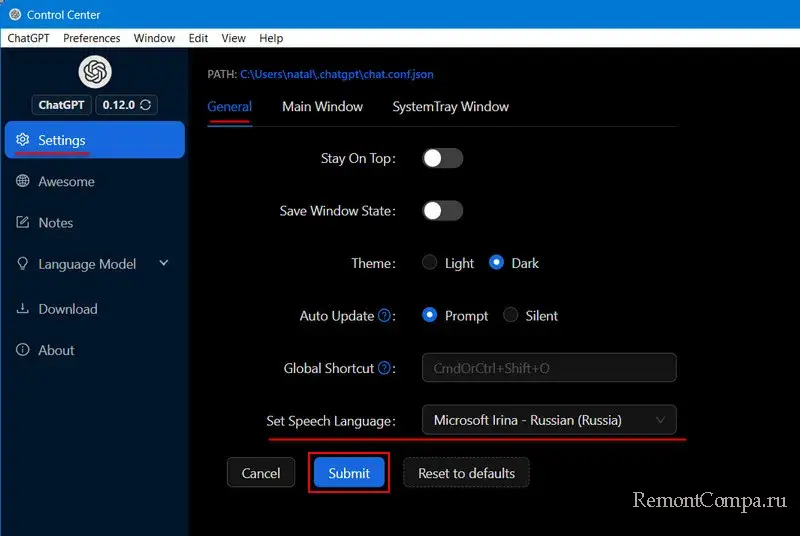Open the Set Speech Language dropdown
The width and height of the screenshot is (800, 536).
coord(548,421)
